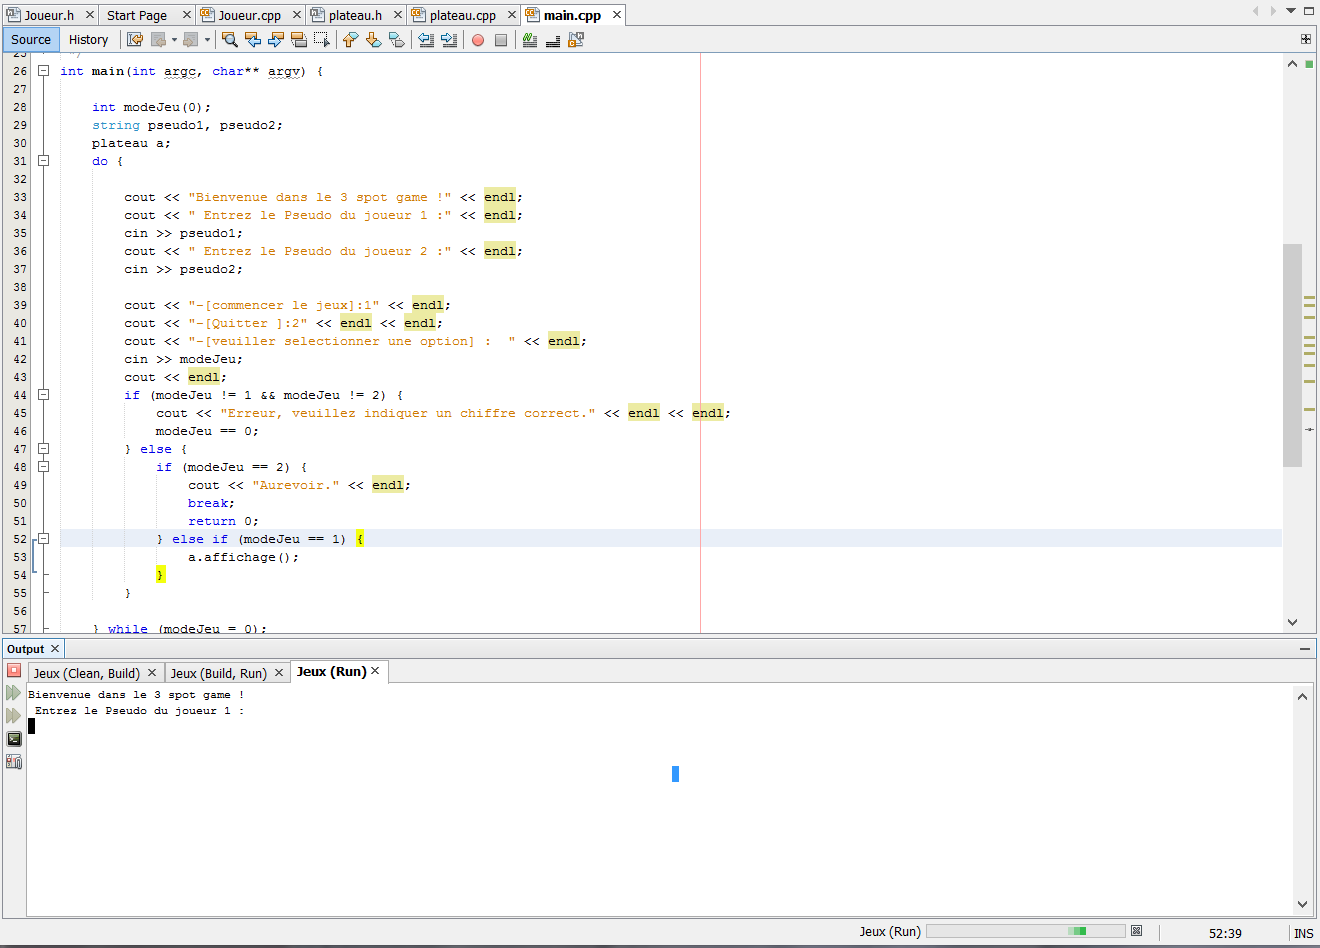Switch to History view
This screenshot has height=948, width=1320.
(89, 40)
